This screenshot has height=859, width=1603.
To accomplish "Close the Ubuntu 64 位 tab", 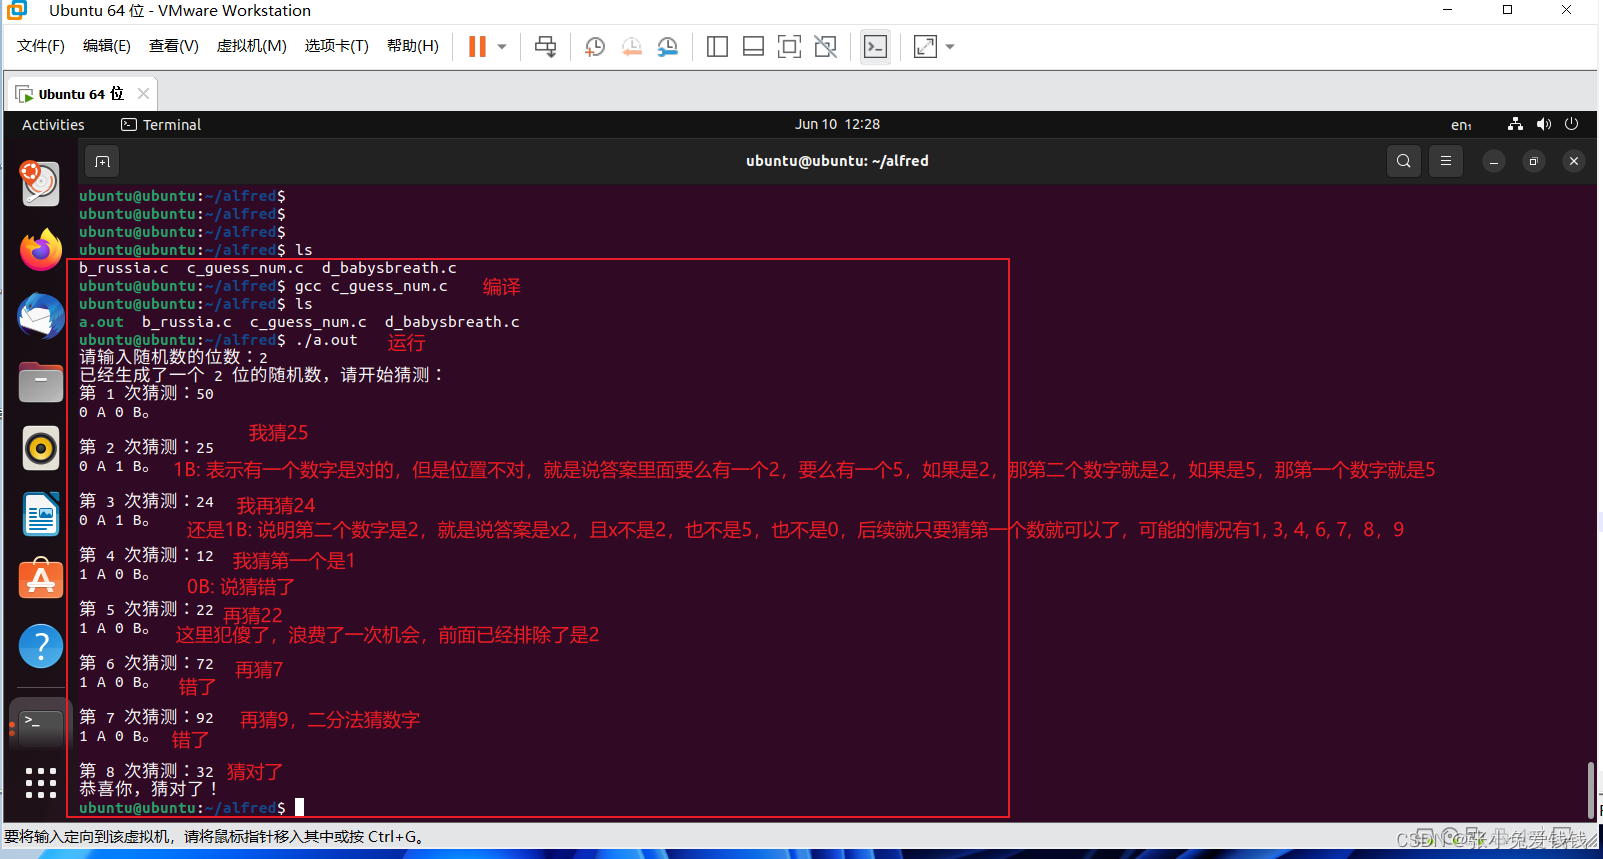I will click(x=144, y=94).
